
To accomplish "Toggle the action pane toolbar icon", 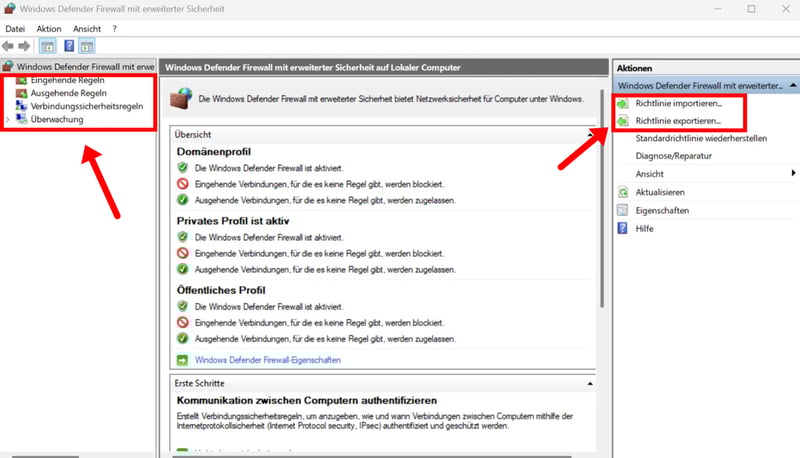I will coord(87,46).
